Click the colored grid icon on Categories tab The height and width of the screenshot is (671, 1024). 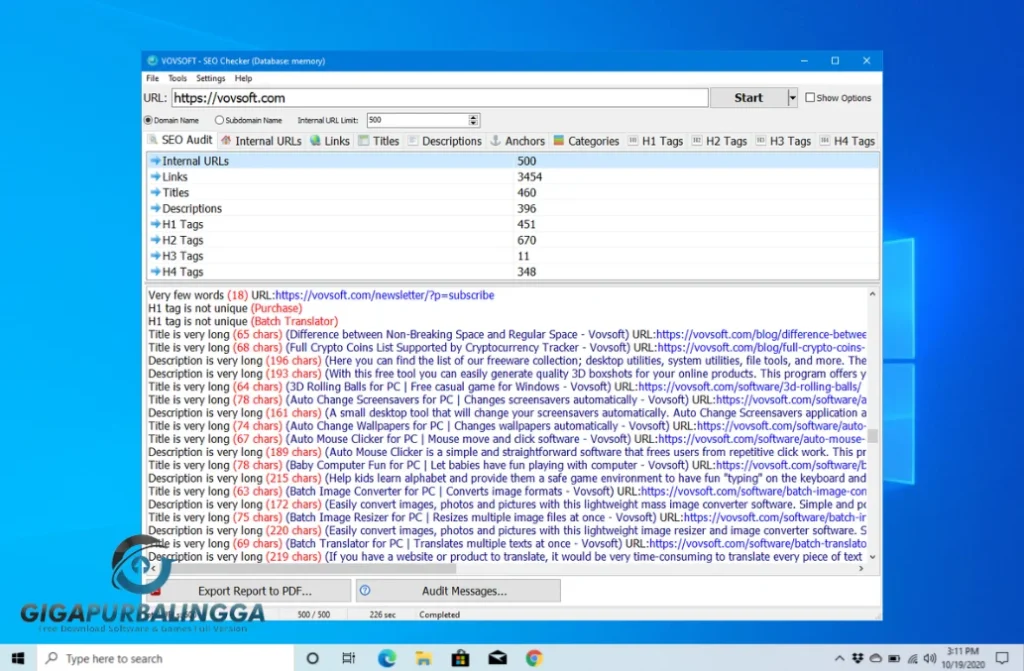pos(561,140)
